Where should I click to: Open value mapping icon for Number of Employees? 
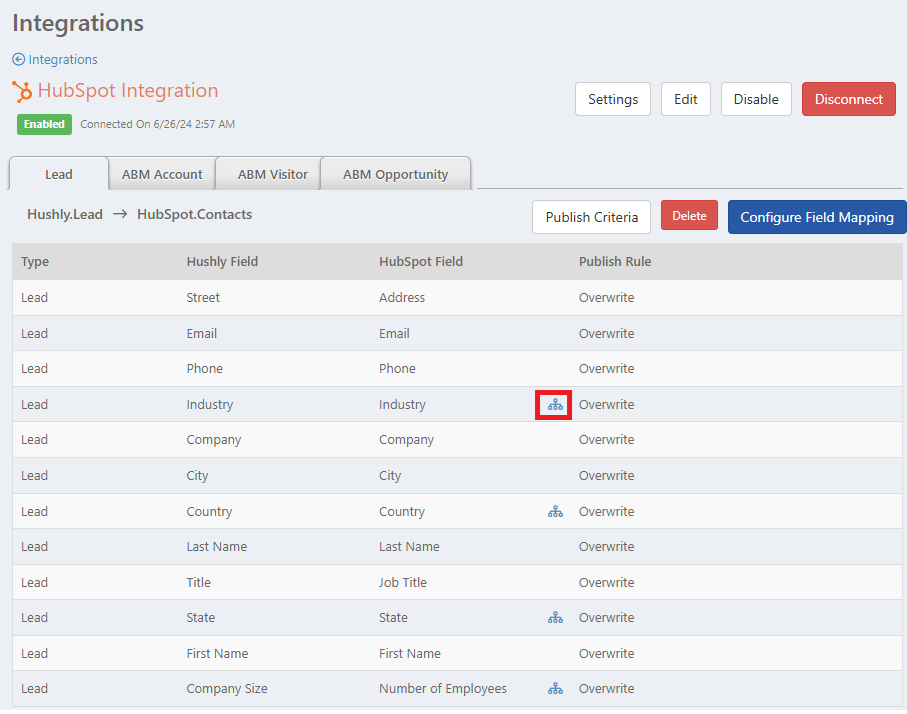coord(555,689)
